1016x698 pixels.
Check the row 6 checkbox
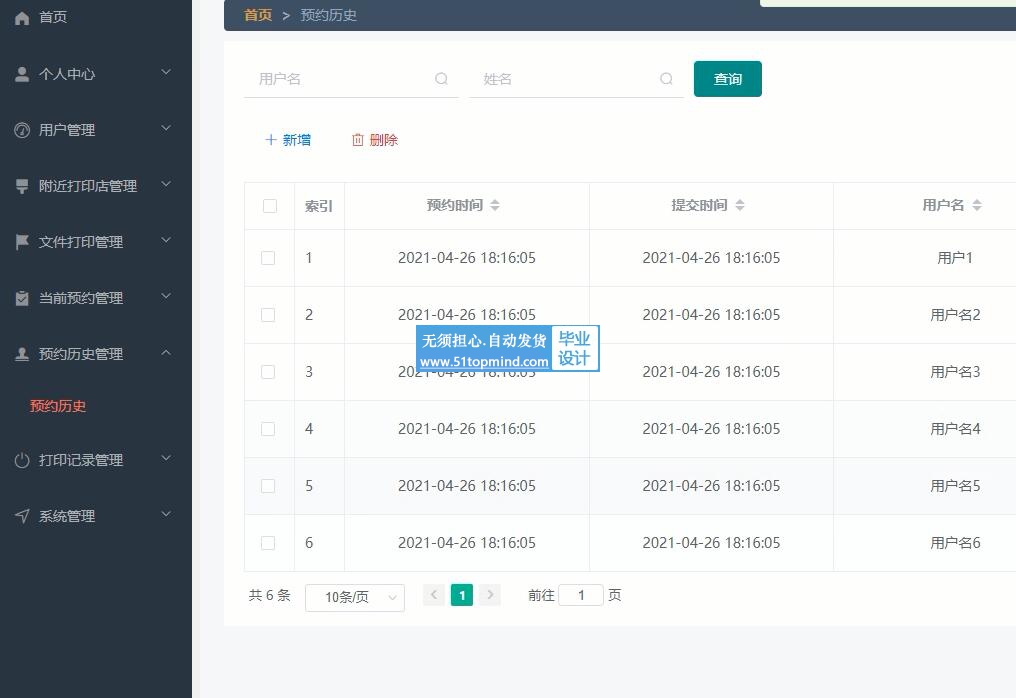coord(268,543)
